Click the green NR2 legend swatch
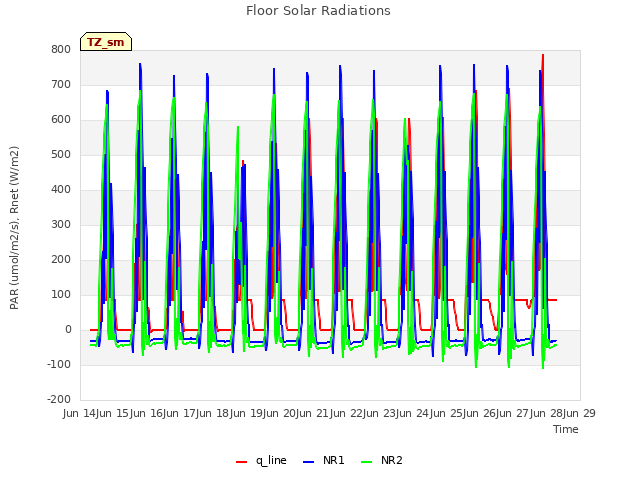This screenshot has height=480, width=640. [x=367, y=462]
